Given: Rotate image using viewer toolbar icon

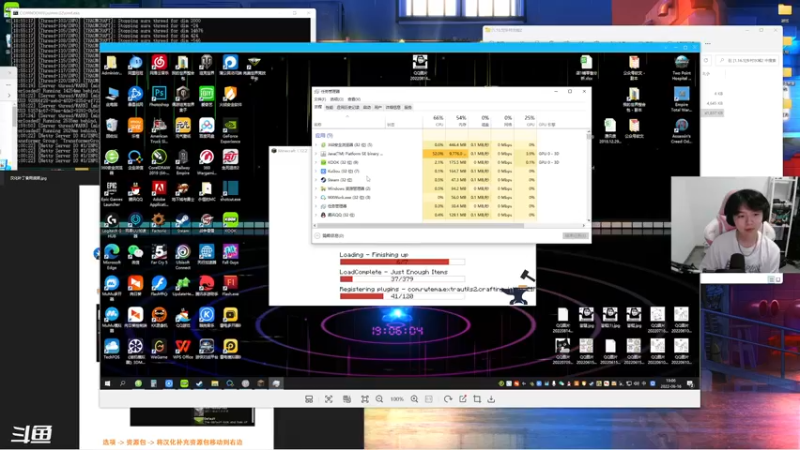Looking at the screenshot, I should click(447, 399).
